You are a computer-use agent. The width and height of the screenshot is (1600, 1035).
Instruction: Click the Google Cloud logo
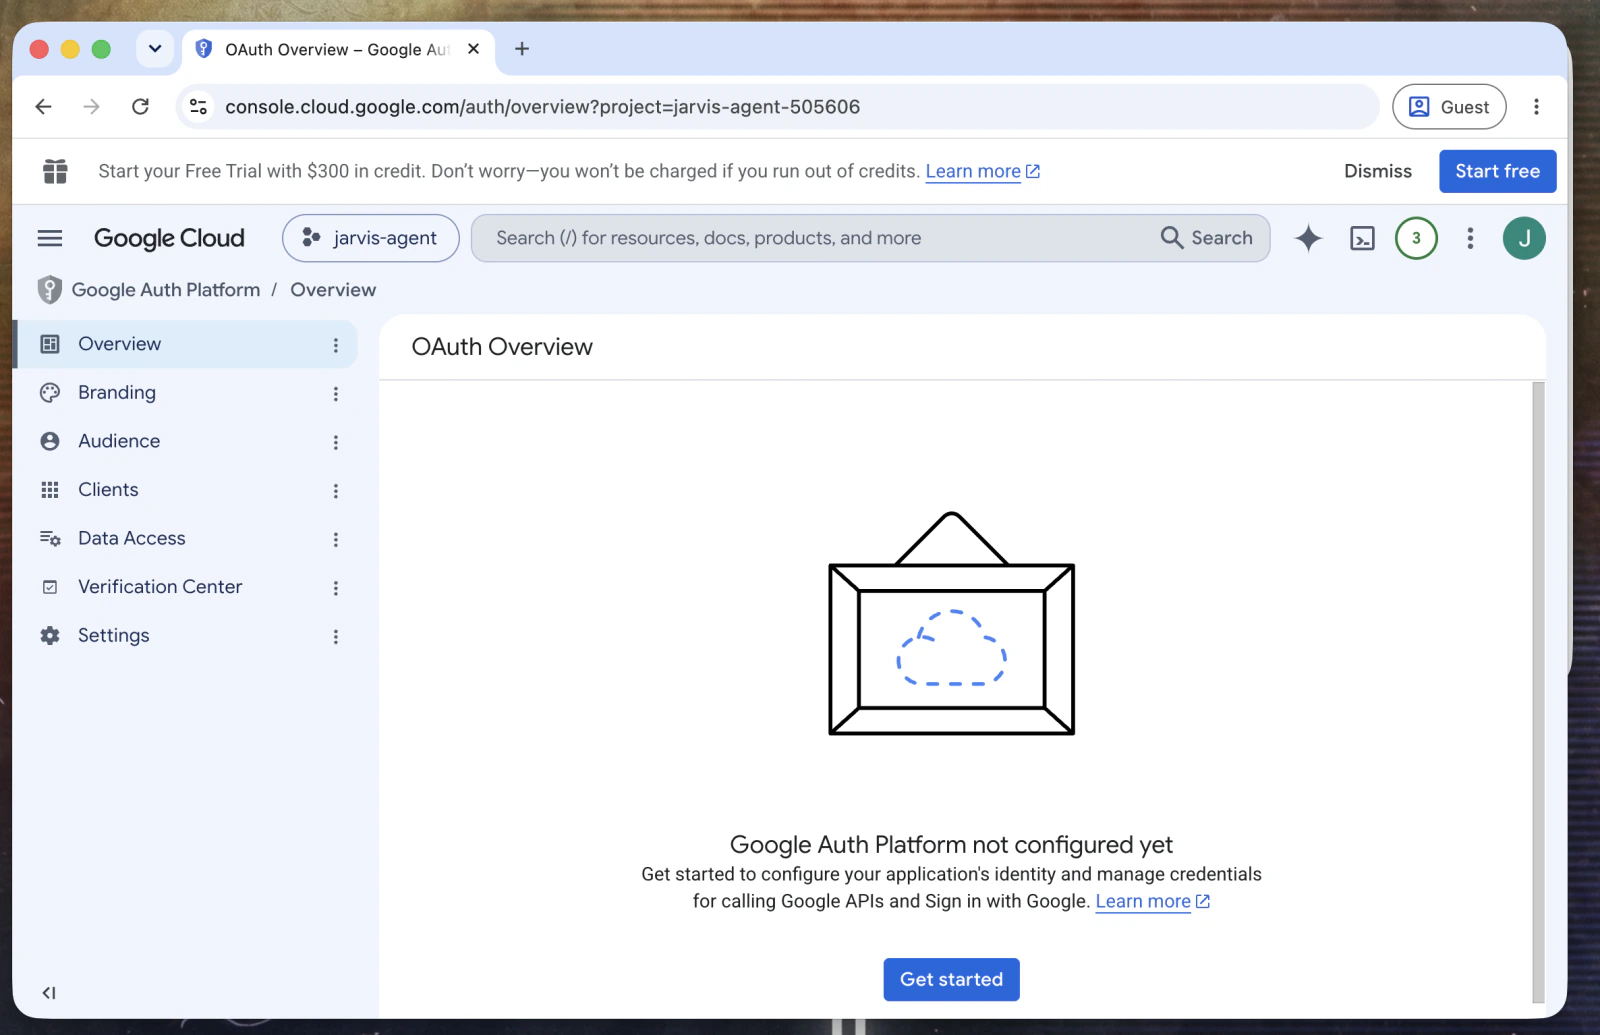169,238
